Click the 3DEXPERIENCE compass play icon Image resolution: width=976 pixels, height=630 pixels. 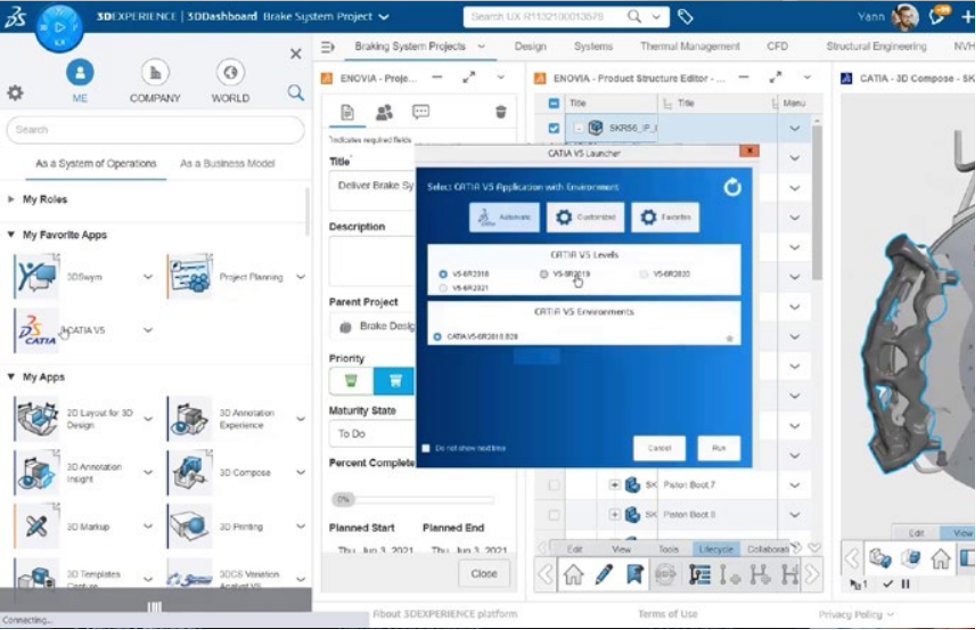58,27
